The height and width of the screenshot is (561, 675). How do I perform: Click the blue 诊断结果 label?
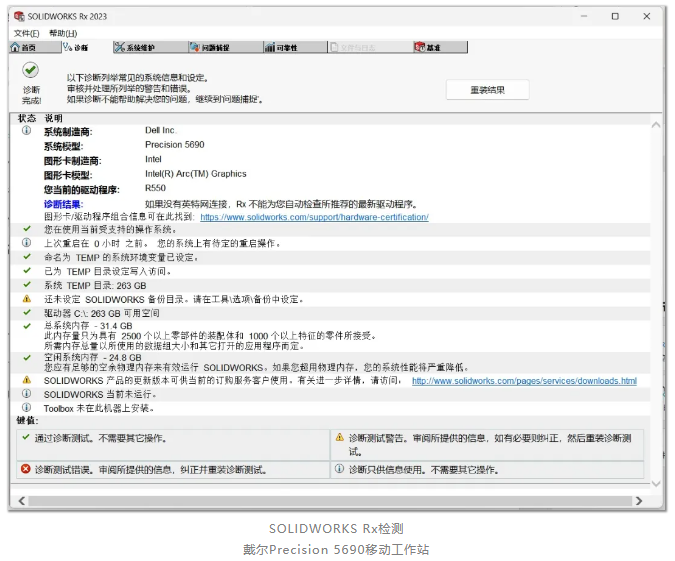[x=63, y=204]
